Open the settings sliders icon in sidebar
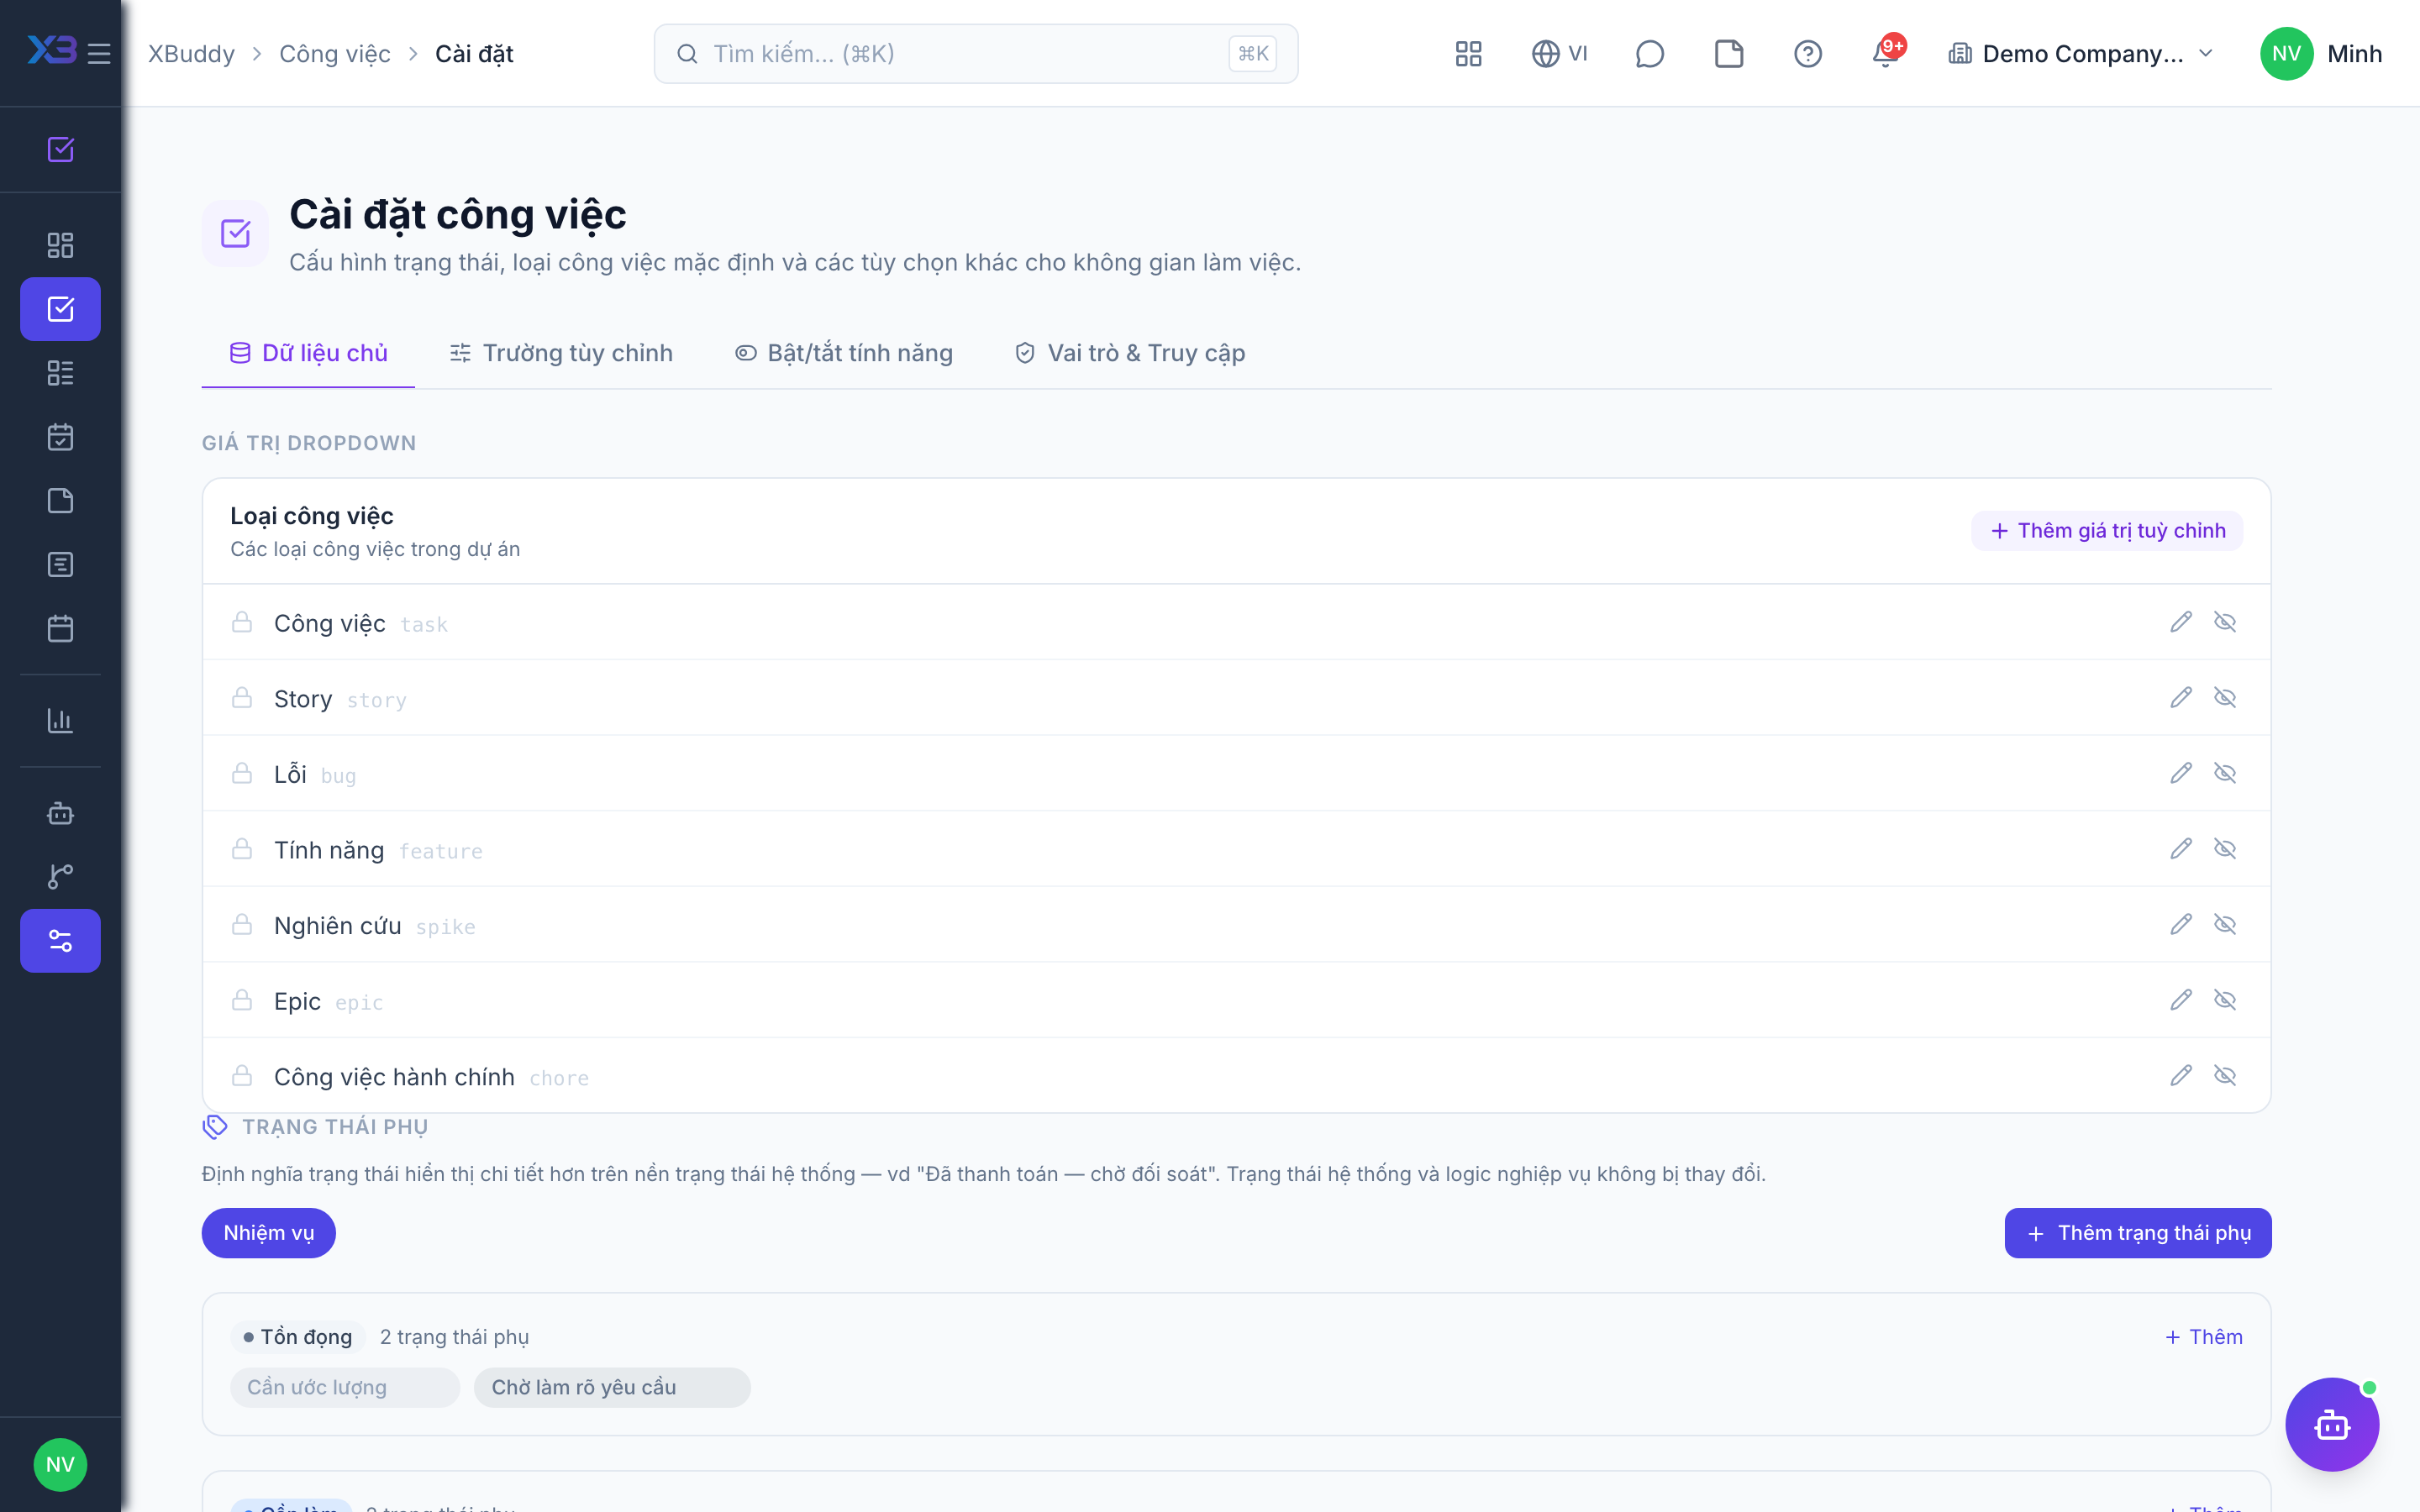The height and width of the screenshot is (1512, 2420). pyautogui.click(x=60, y=940)
